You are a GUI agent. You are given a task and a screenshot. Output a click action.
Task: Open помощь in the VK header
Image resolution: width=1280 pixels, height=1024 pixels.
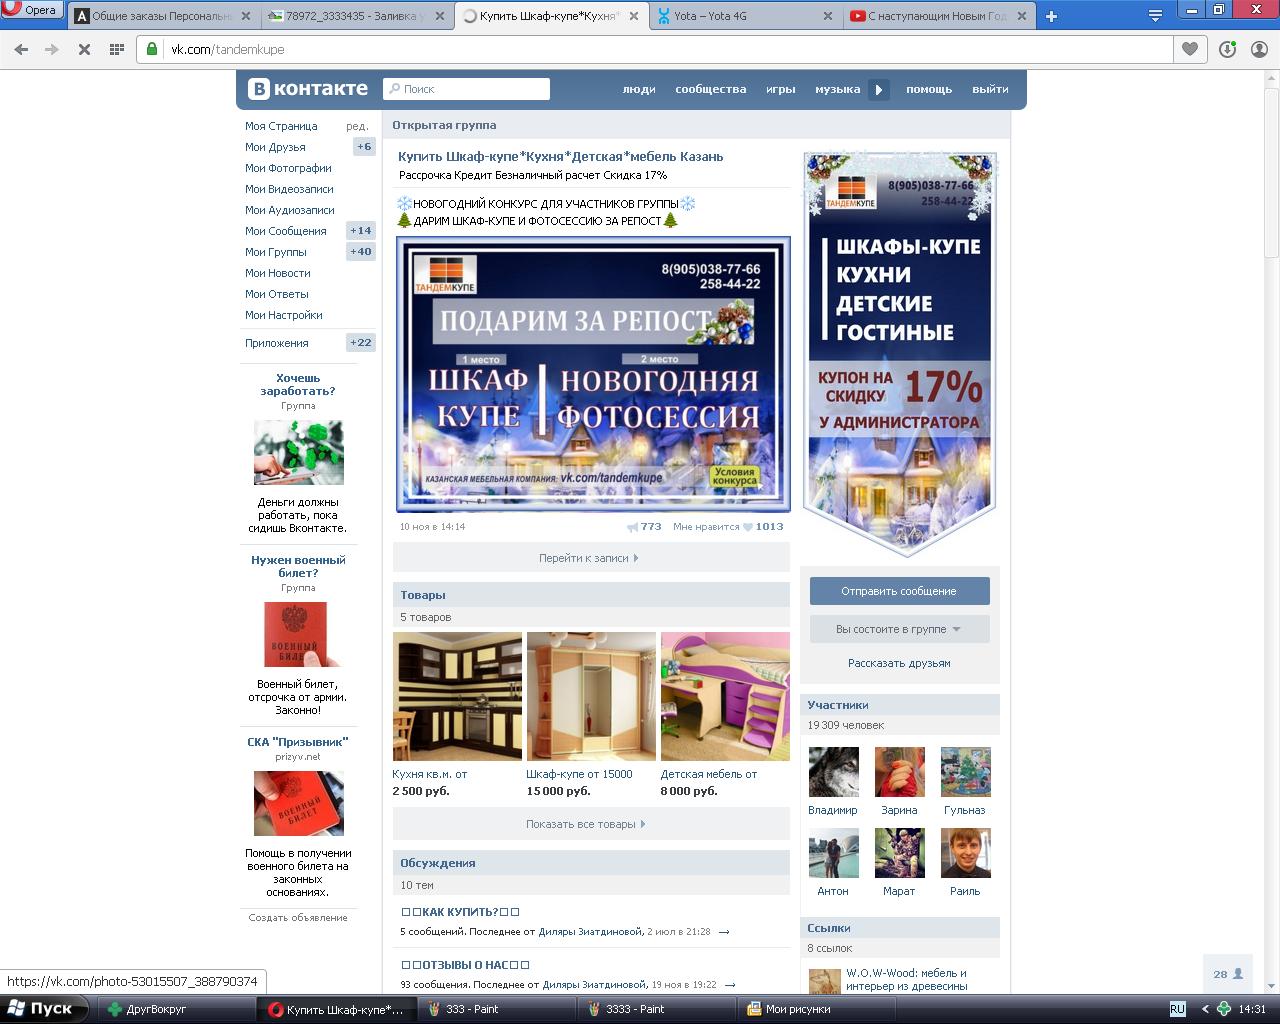pyautogui.click(x=929, y=89)
